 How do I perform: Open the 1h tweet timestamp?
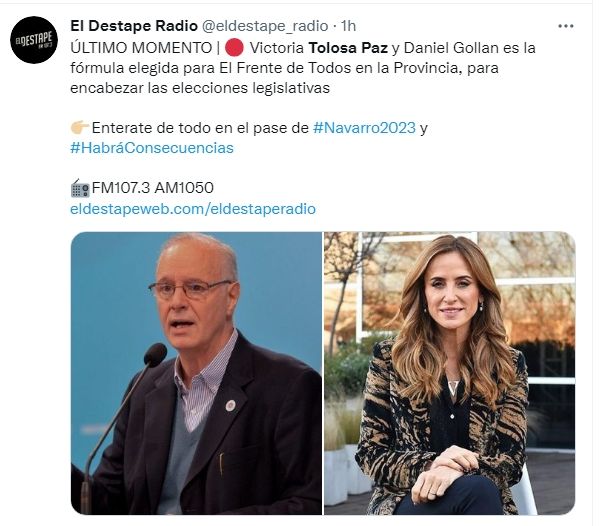click(x=348, y=26)
